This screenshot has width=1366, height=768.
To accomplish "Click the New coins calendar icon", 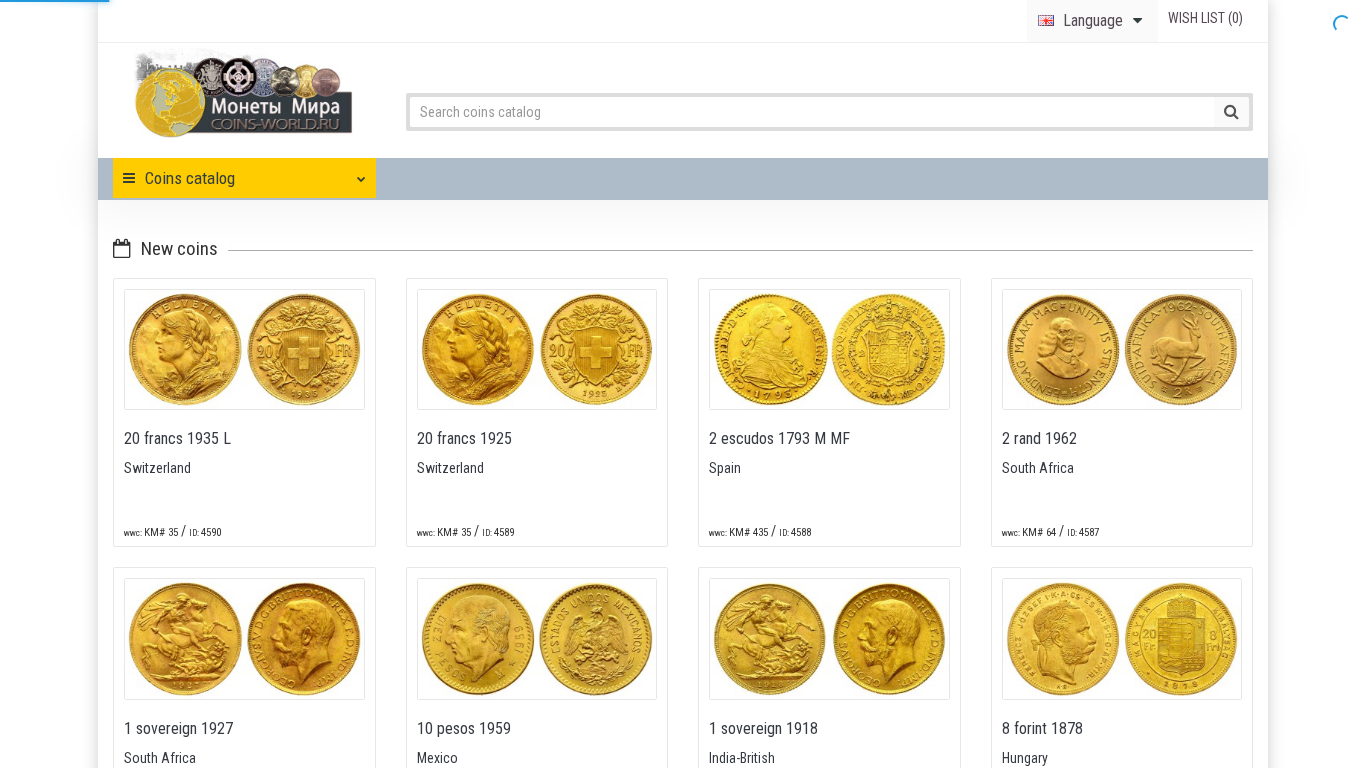I will pyautogui.click(x=122, y=249).
